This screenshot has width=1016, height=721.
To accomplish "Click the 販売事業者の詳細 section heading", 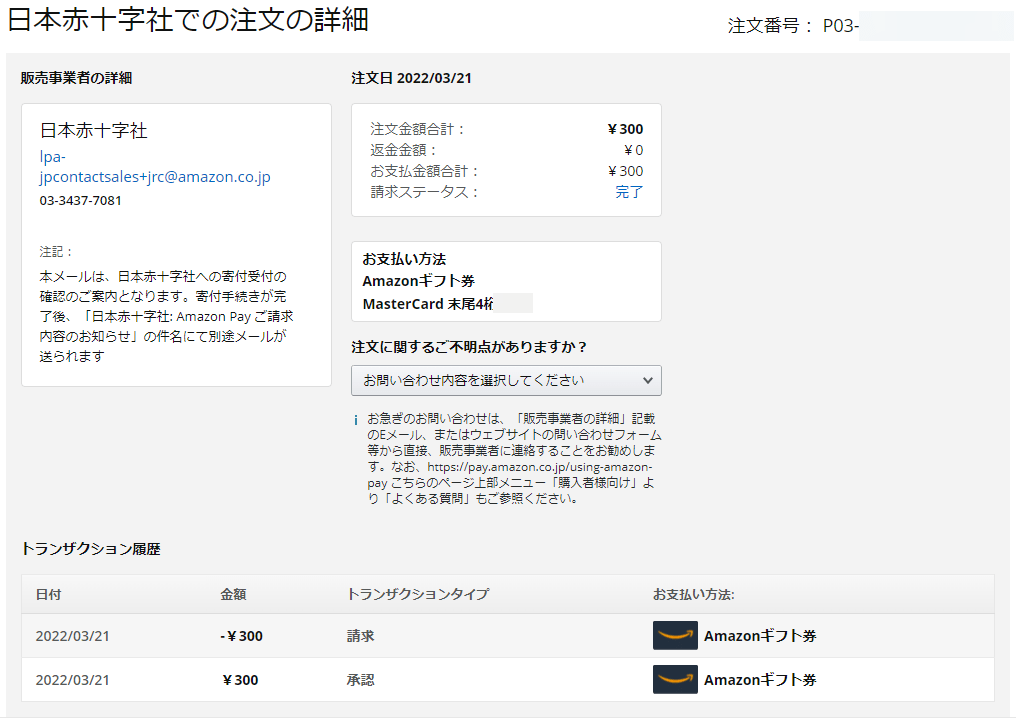I will 76,78.
